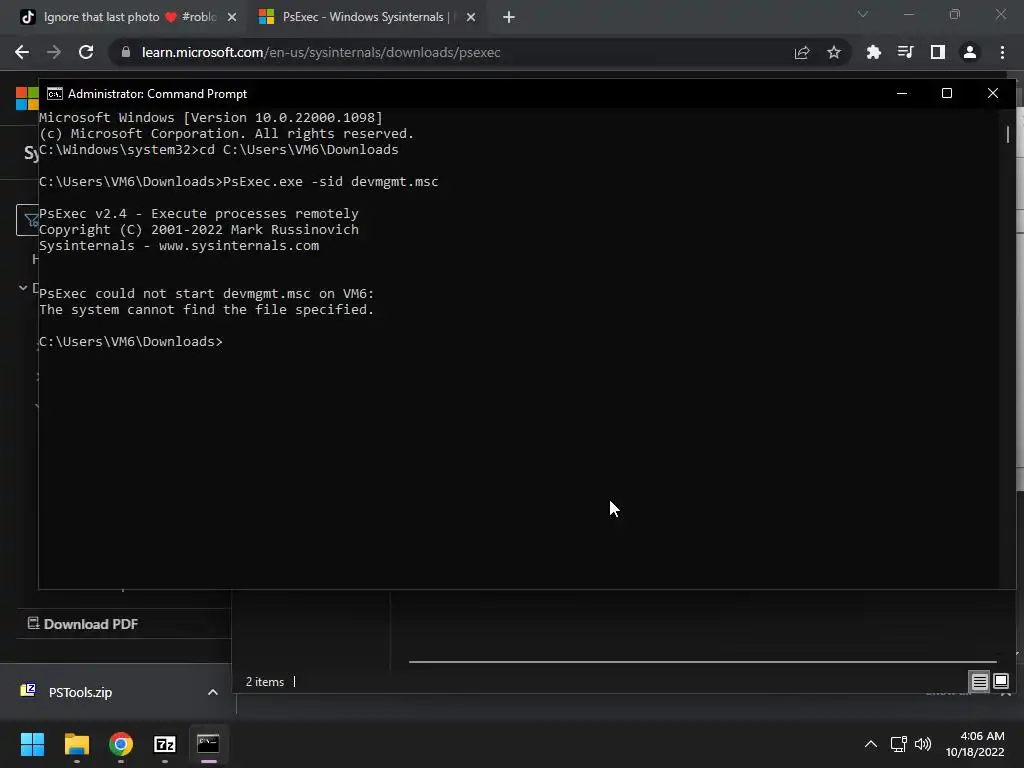This screenshot has height=768, width=1024.
Task: Click the Chrome forward arrow
Action: (x=54, y=52)
